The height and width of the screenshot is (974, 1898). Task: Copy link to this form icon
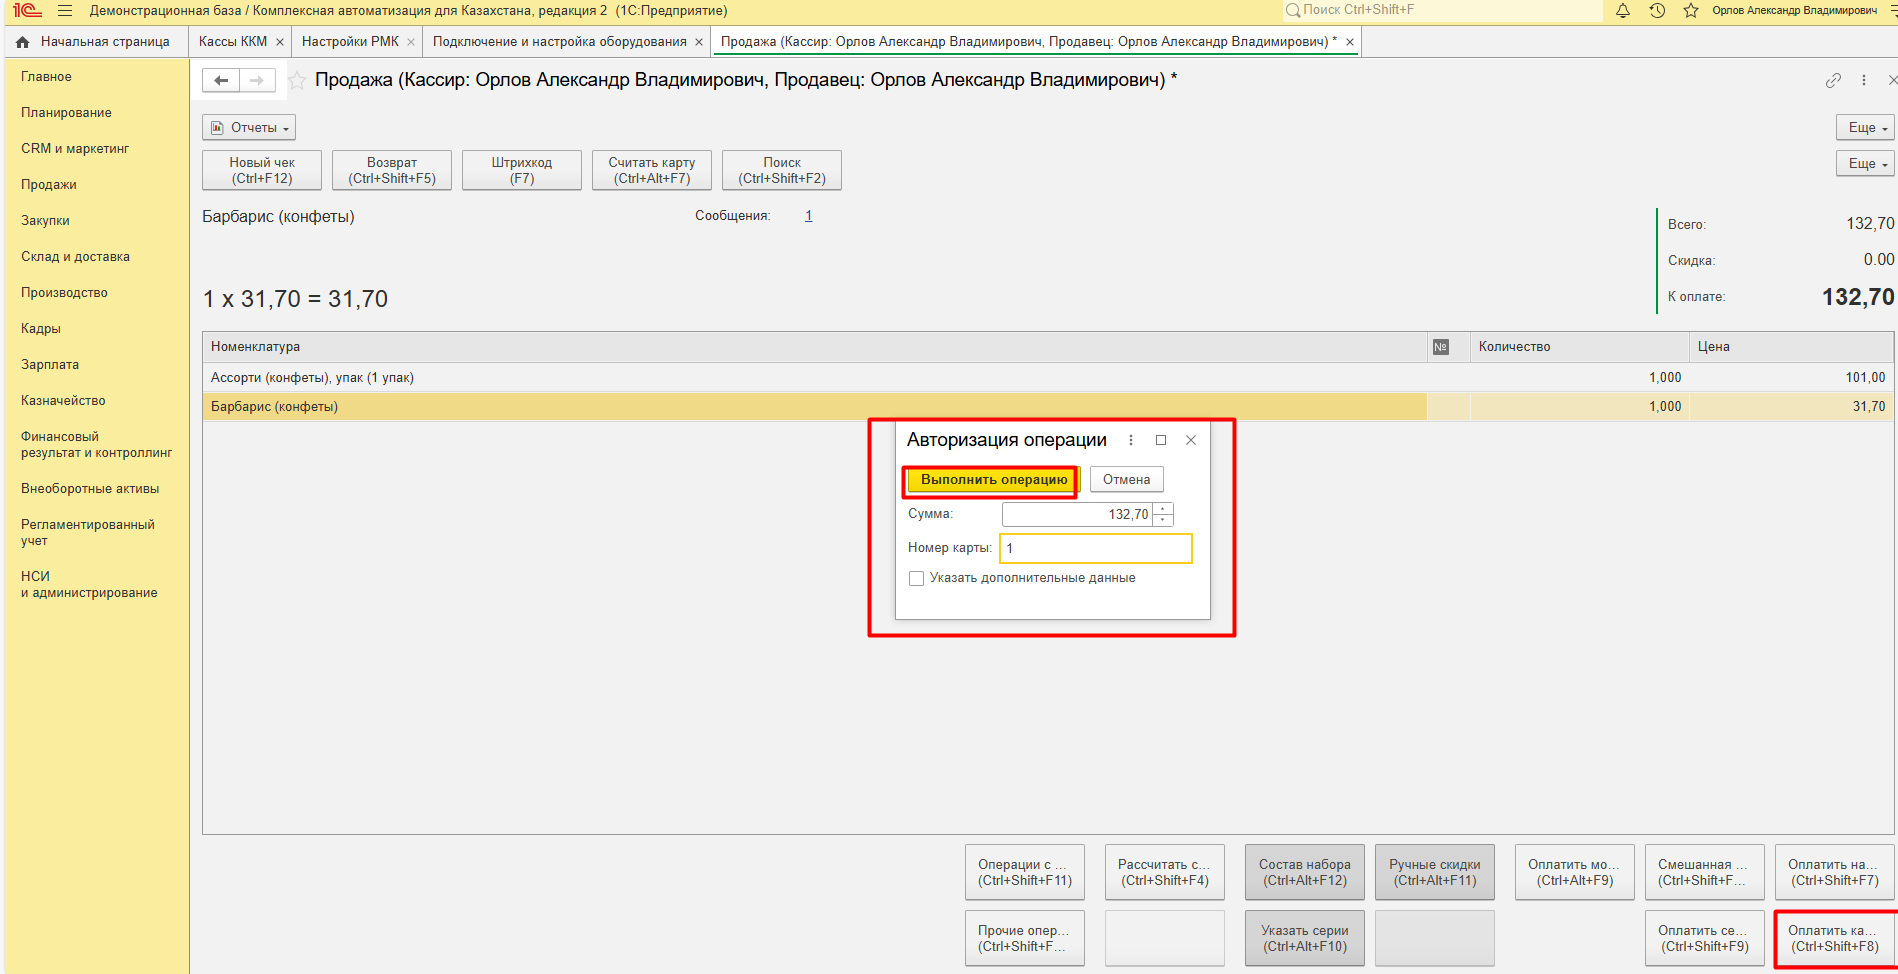[1833, 80]
